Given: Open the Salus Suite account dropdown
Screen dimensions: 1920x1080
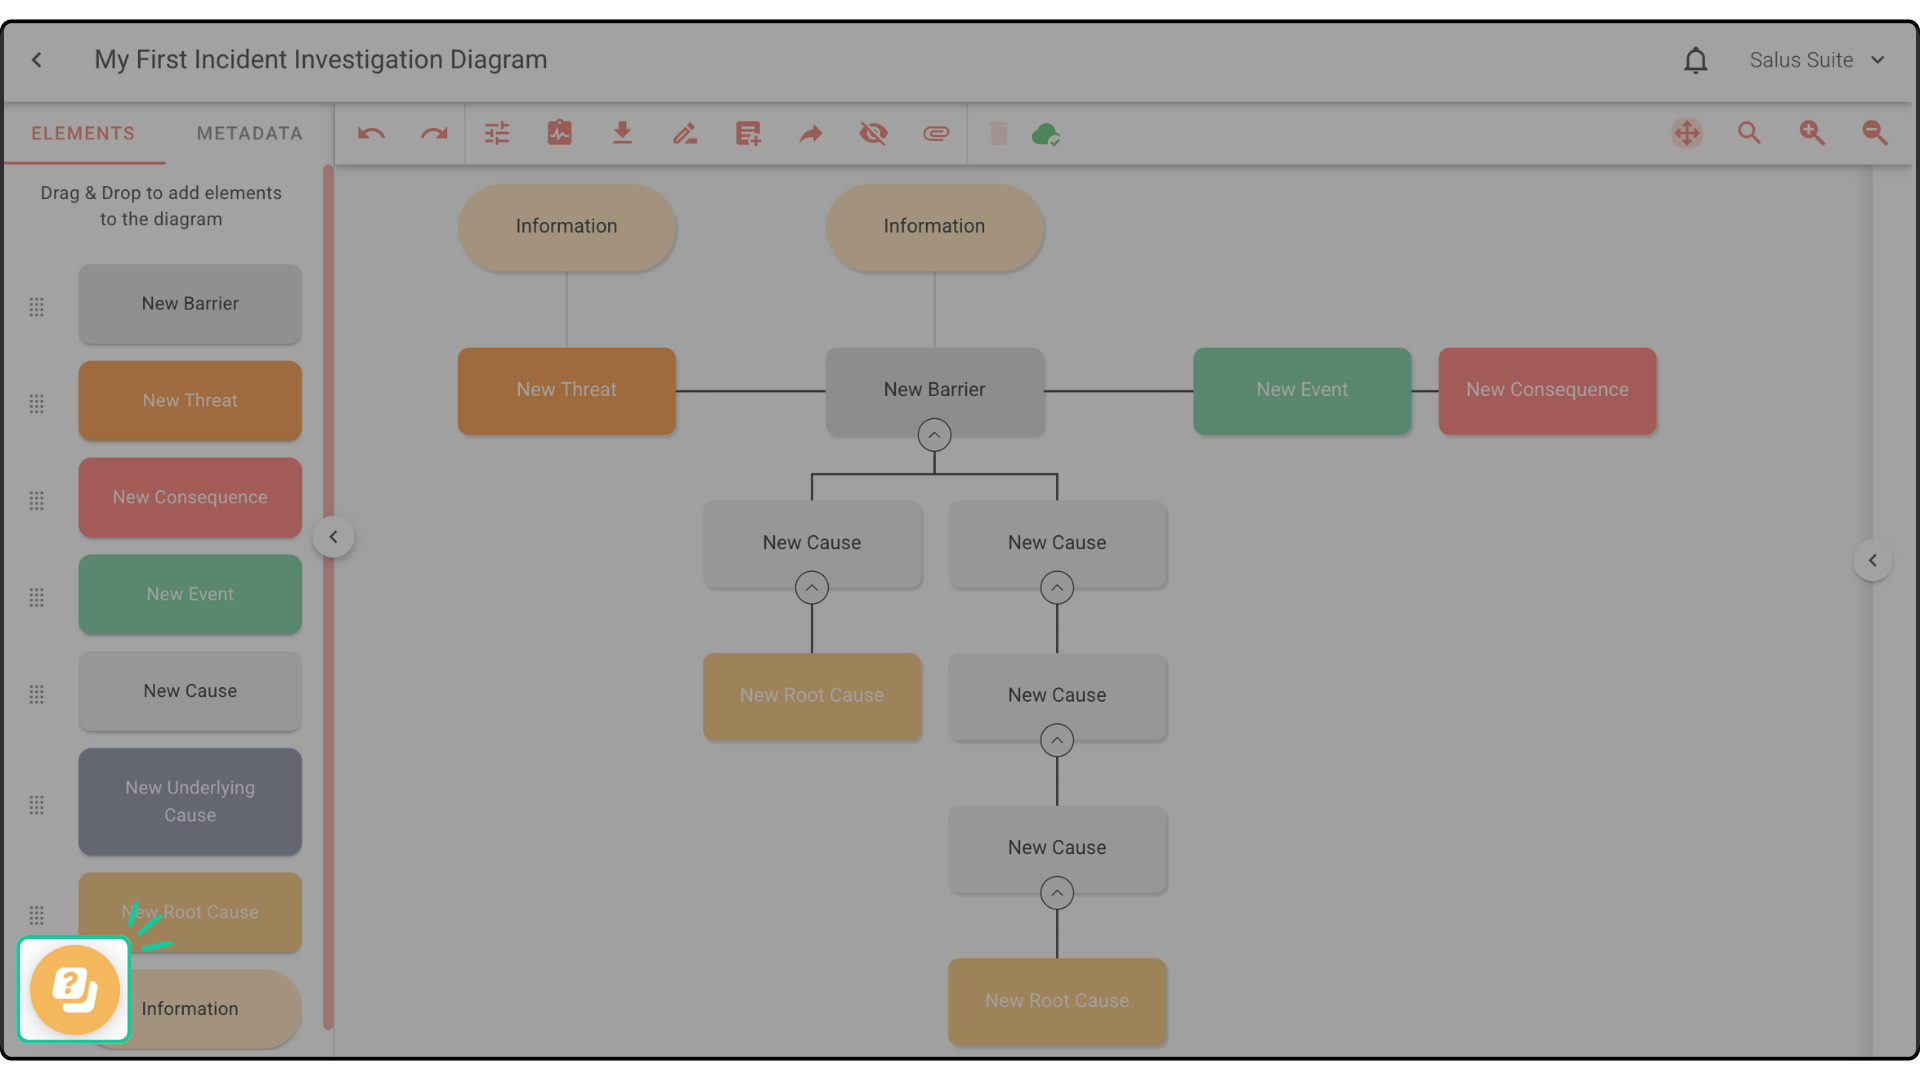Looking at the screenshot, I should 1817,60.
